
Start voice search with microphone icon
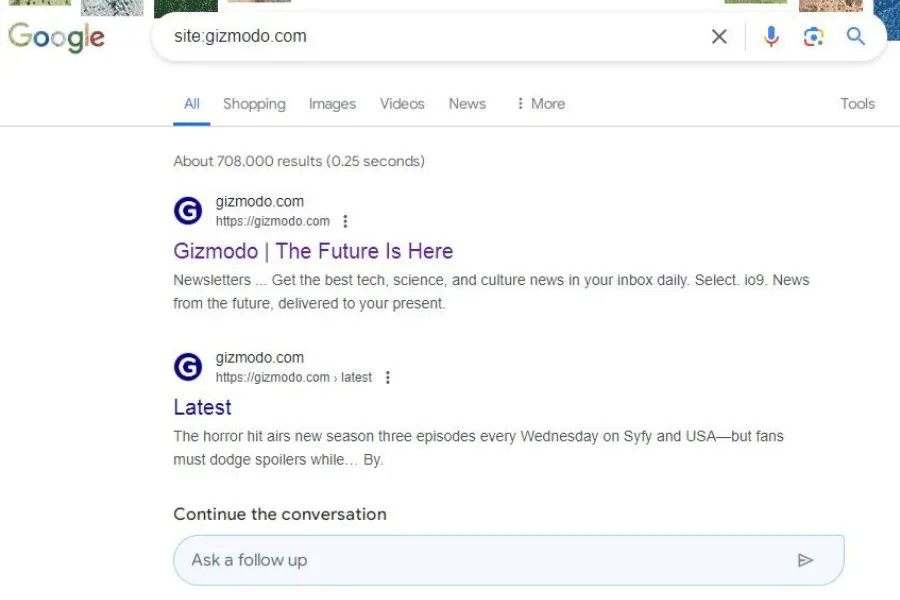(771, 37)
